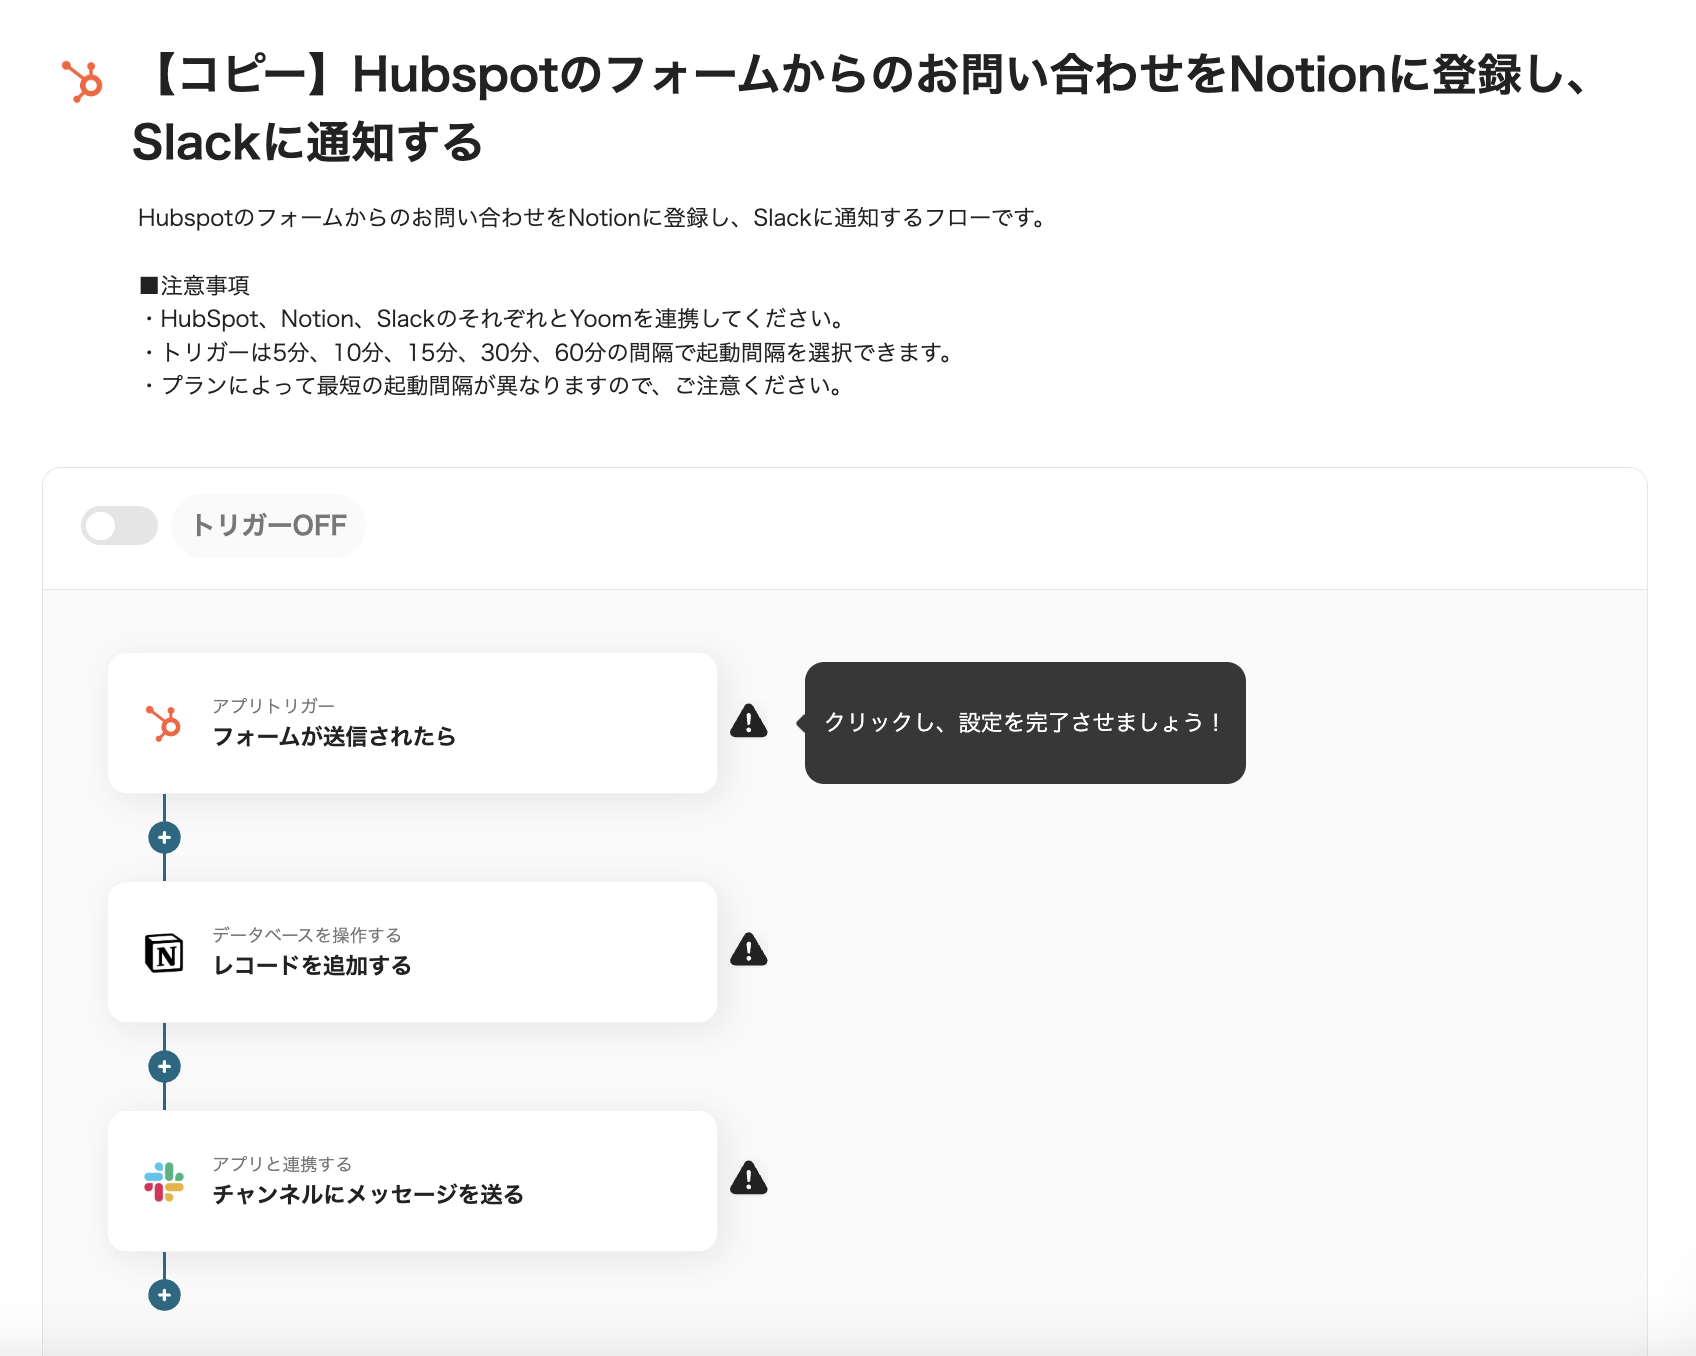Click the トリガーOFF status label
The image size is (1696, 1356).
268,525
